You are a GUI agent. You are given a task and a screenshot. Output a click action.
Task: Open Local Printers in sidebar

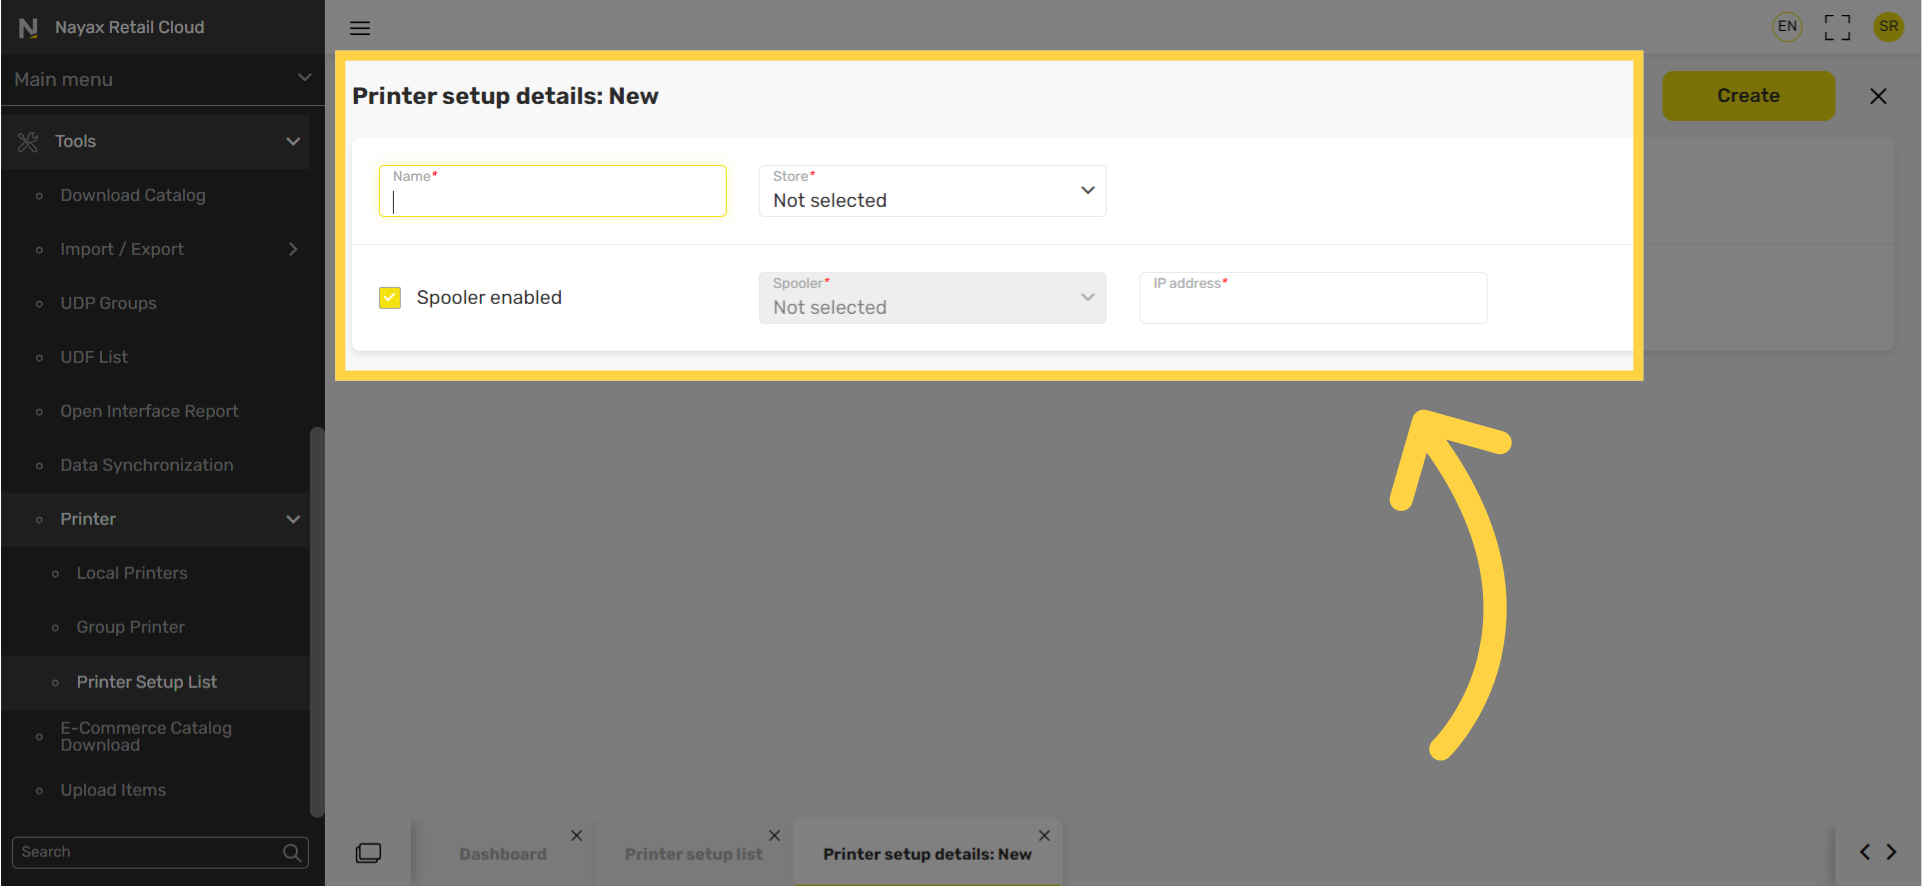pos(132,574)
